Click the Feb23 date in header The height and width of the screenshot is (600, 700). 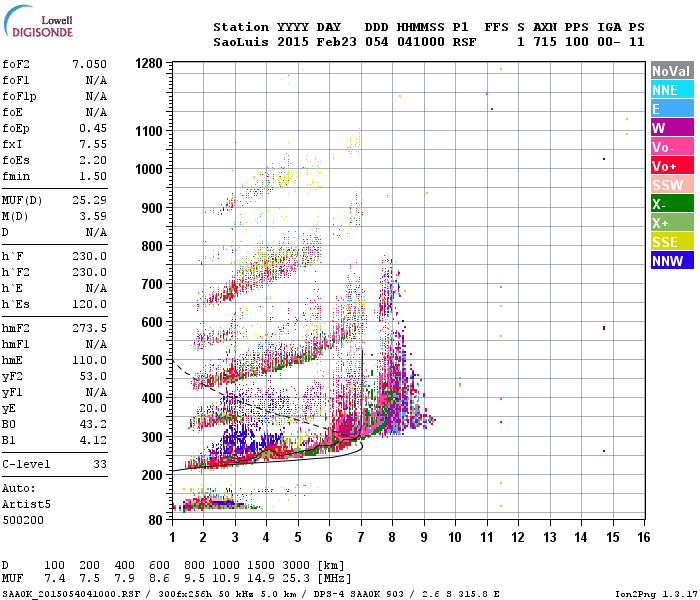tap(337, 42)
